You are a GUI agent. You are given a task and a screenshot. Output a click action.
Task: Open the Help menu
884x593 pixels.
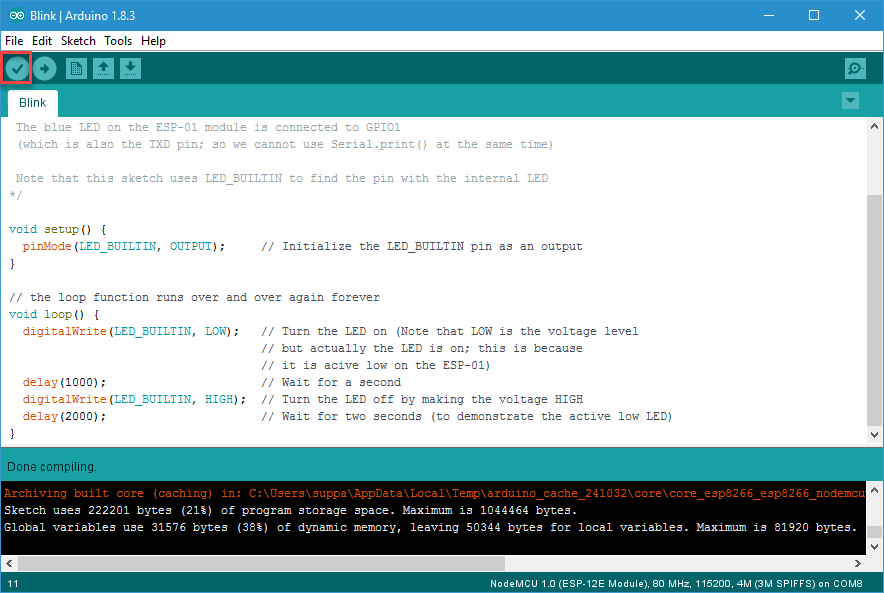point(153,41)
